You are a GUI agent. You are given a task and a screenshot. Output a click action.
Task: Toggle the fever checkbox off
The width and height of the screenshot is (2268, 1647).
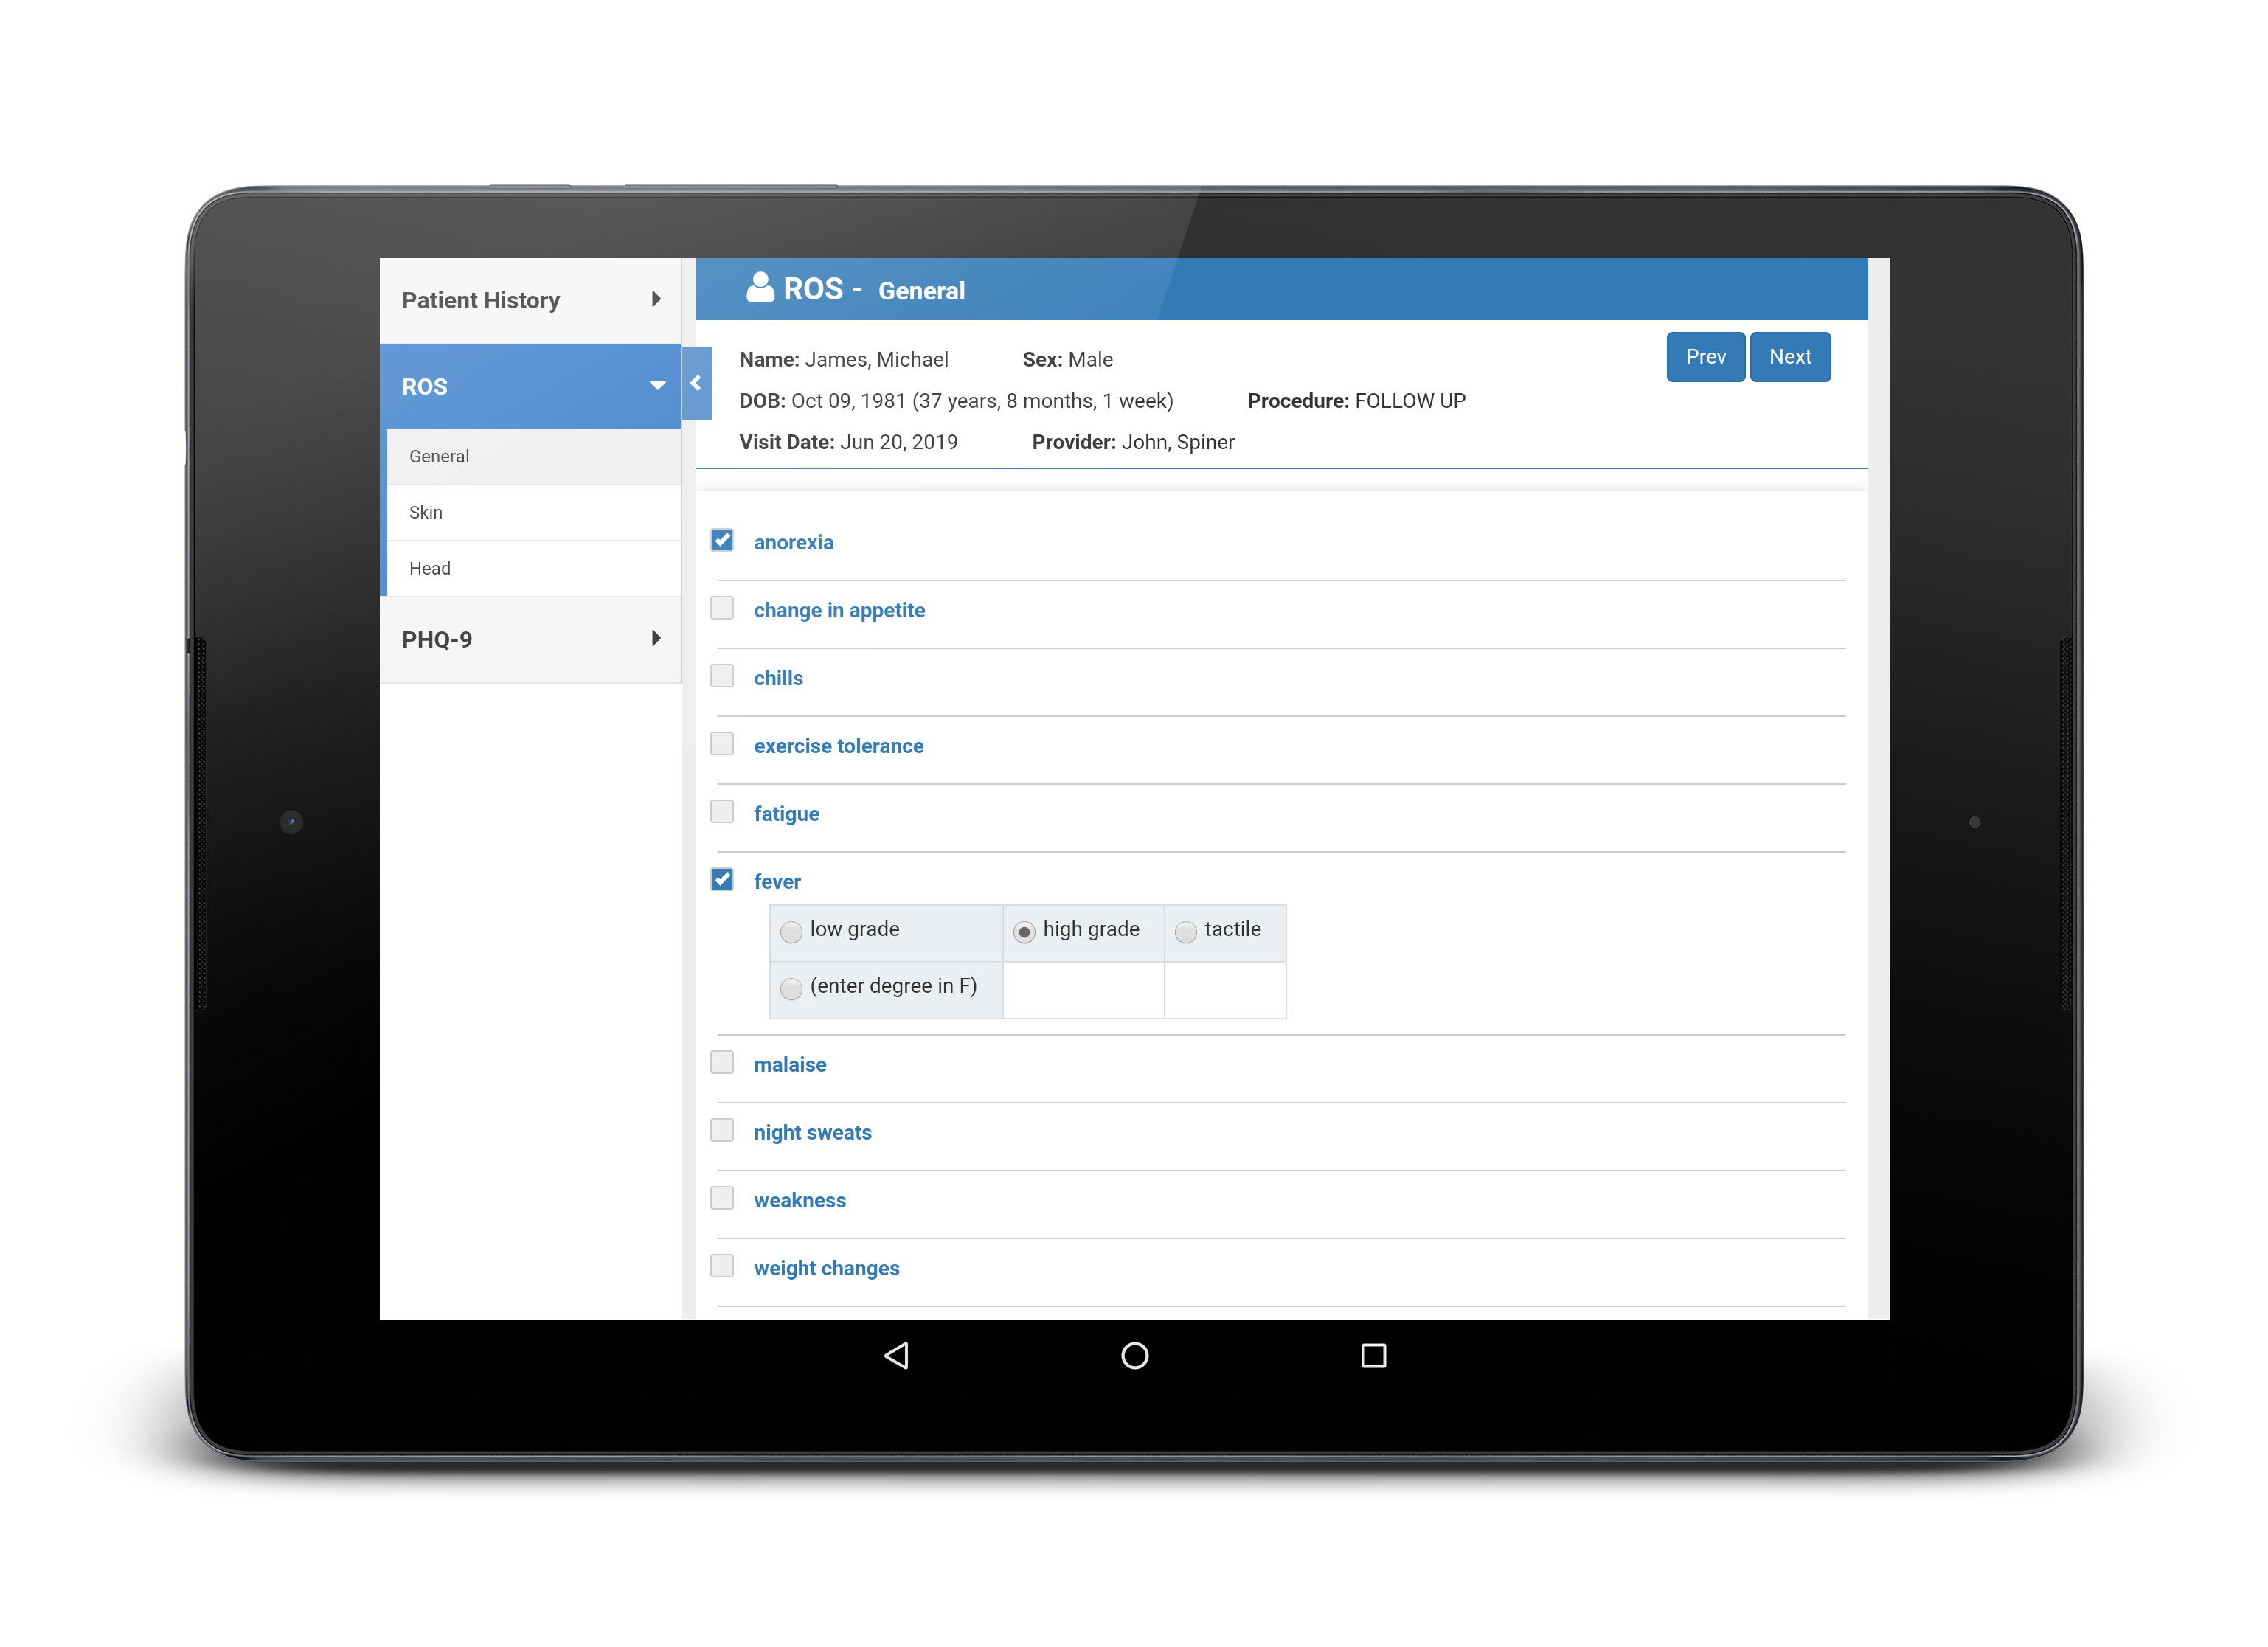[x=724, y=881]
